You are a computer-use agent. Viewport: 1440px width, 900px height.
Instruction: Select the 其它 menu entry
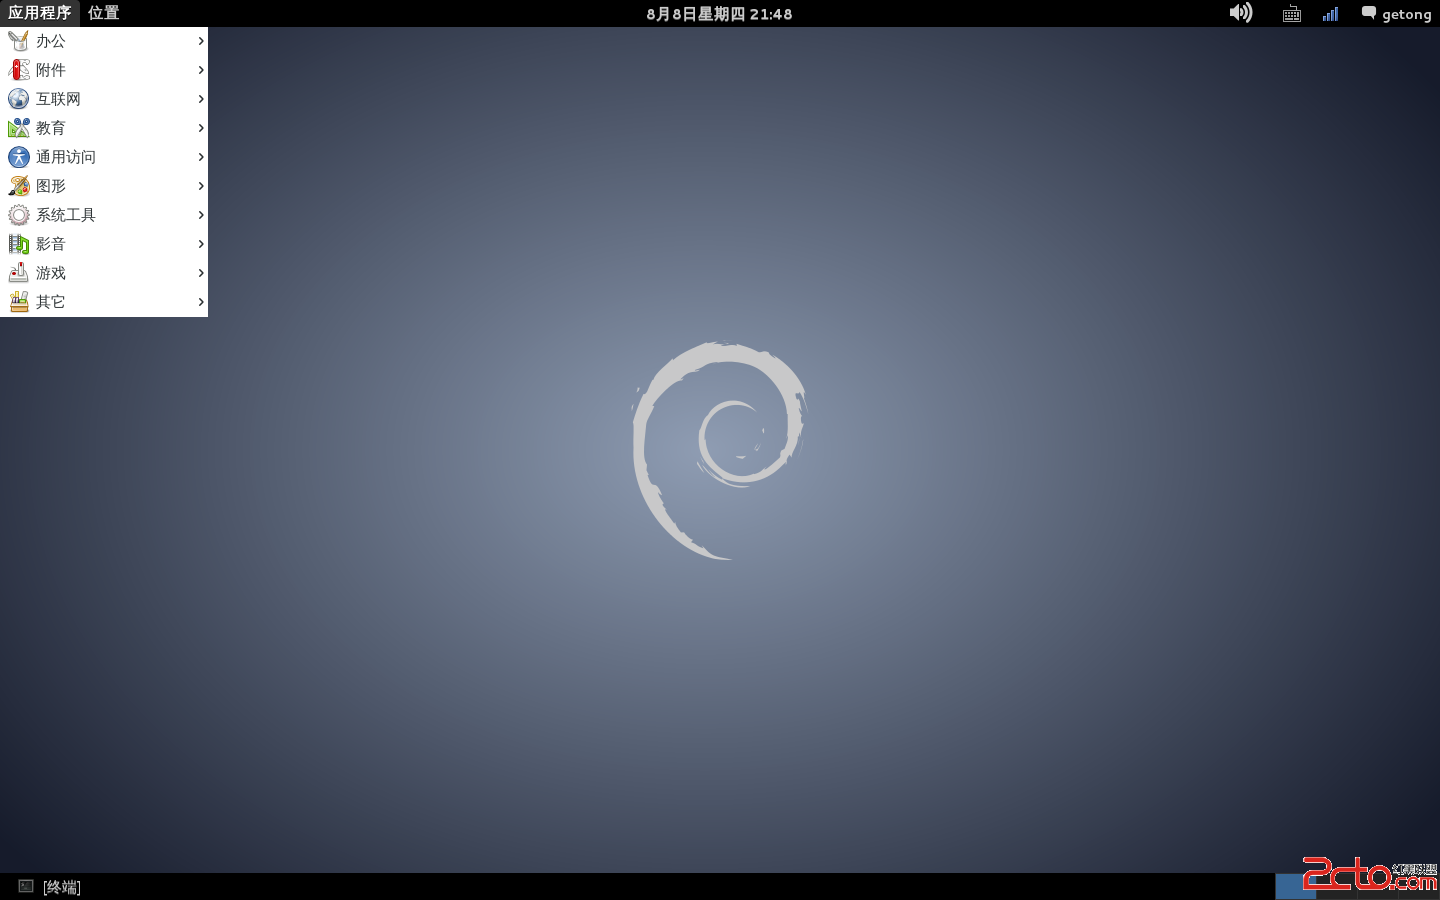tap(104, 302)
